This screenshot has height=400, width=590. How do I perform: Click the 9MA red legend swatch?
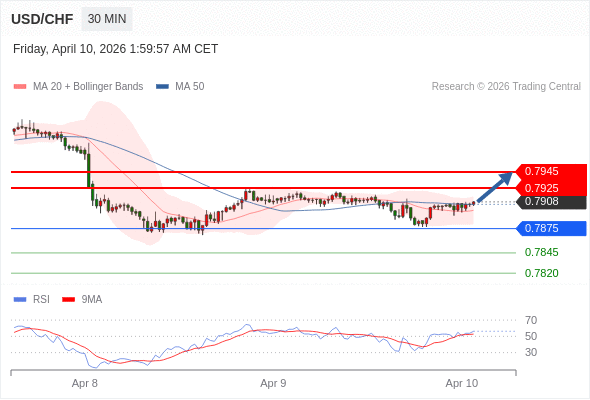pyautogui.click(x=68, y=300)
